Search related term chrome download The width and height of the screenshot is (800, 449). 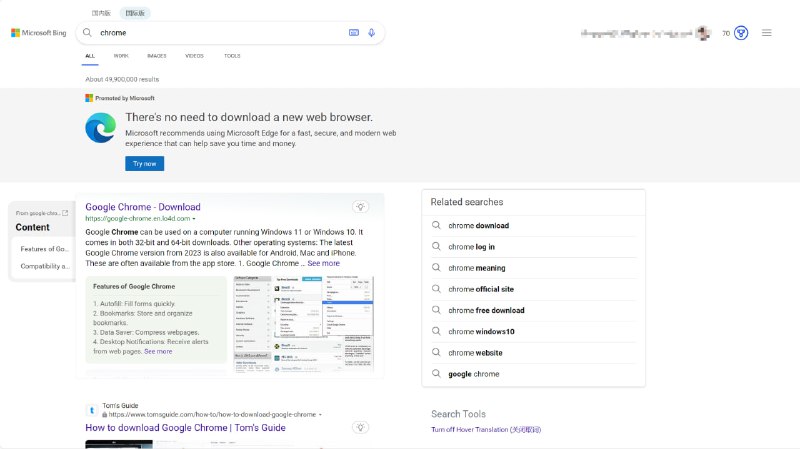[479, 226]
